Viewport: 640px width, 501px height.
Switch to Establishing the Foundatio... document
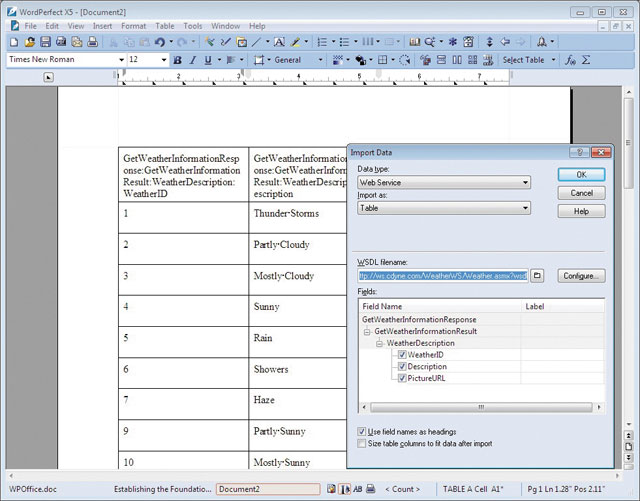point(162,489)
